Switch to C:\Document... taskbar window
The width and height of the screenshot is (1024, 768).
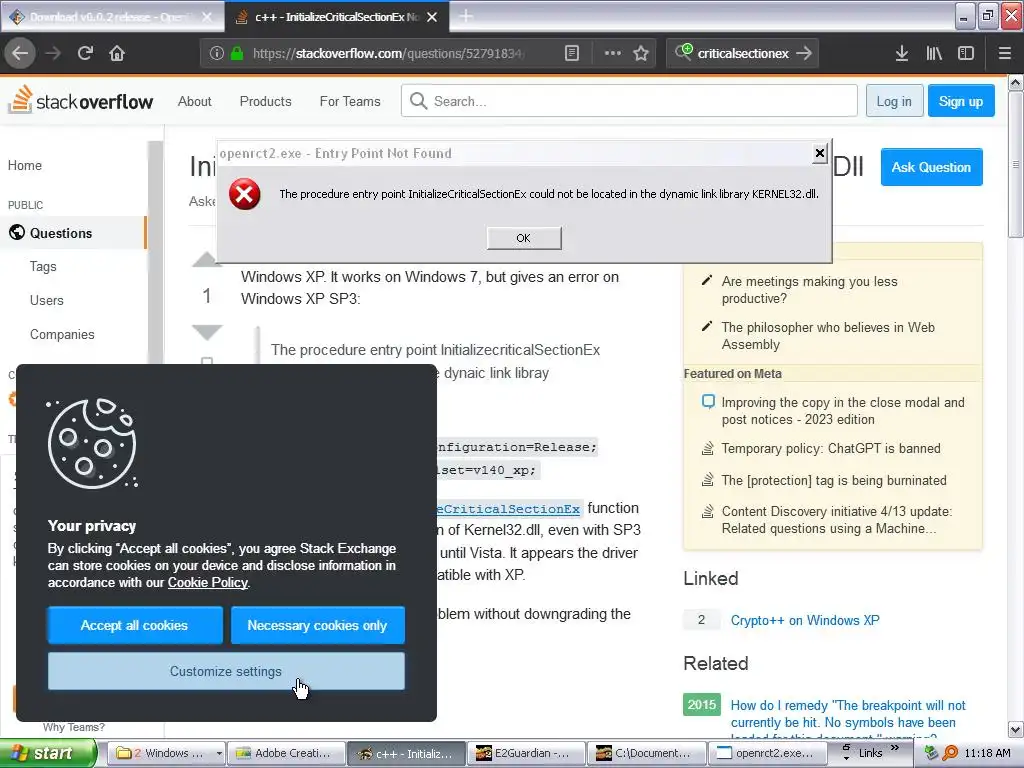point(647,753)
